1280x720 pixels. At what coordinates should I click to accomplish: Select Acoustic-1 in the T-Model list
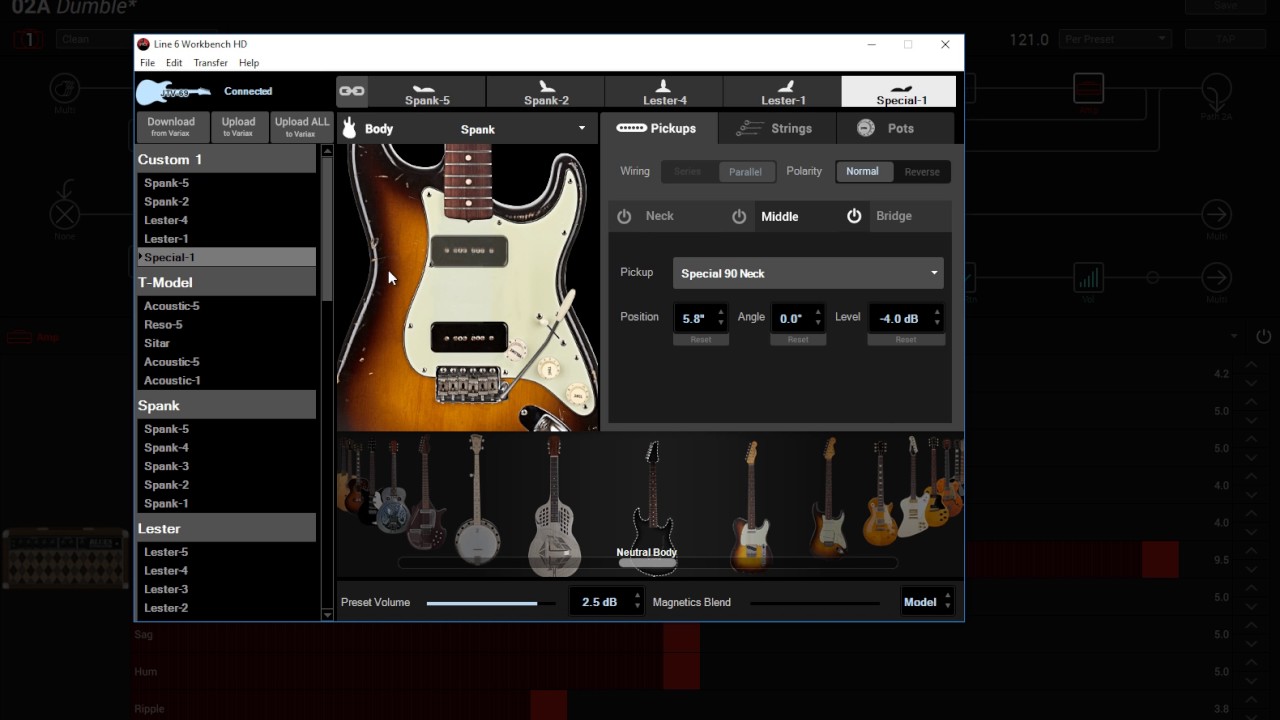pyautogui.click(x=172, y=380)
